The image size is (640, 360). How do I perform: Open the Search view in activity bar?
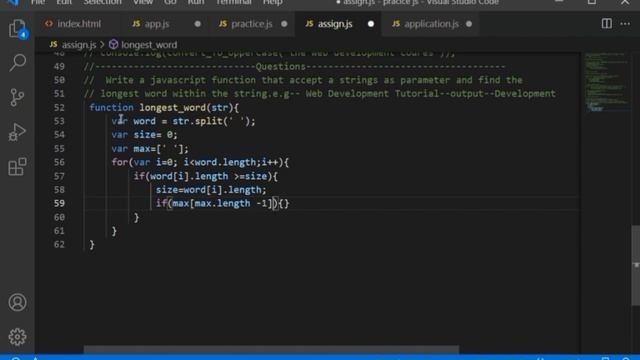[17, 62]
